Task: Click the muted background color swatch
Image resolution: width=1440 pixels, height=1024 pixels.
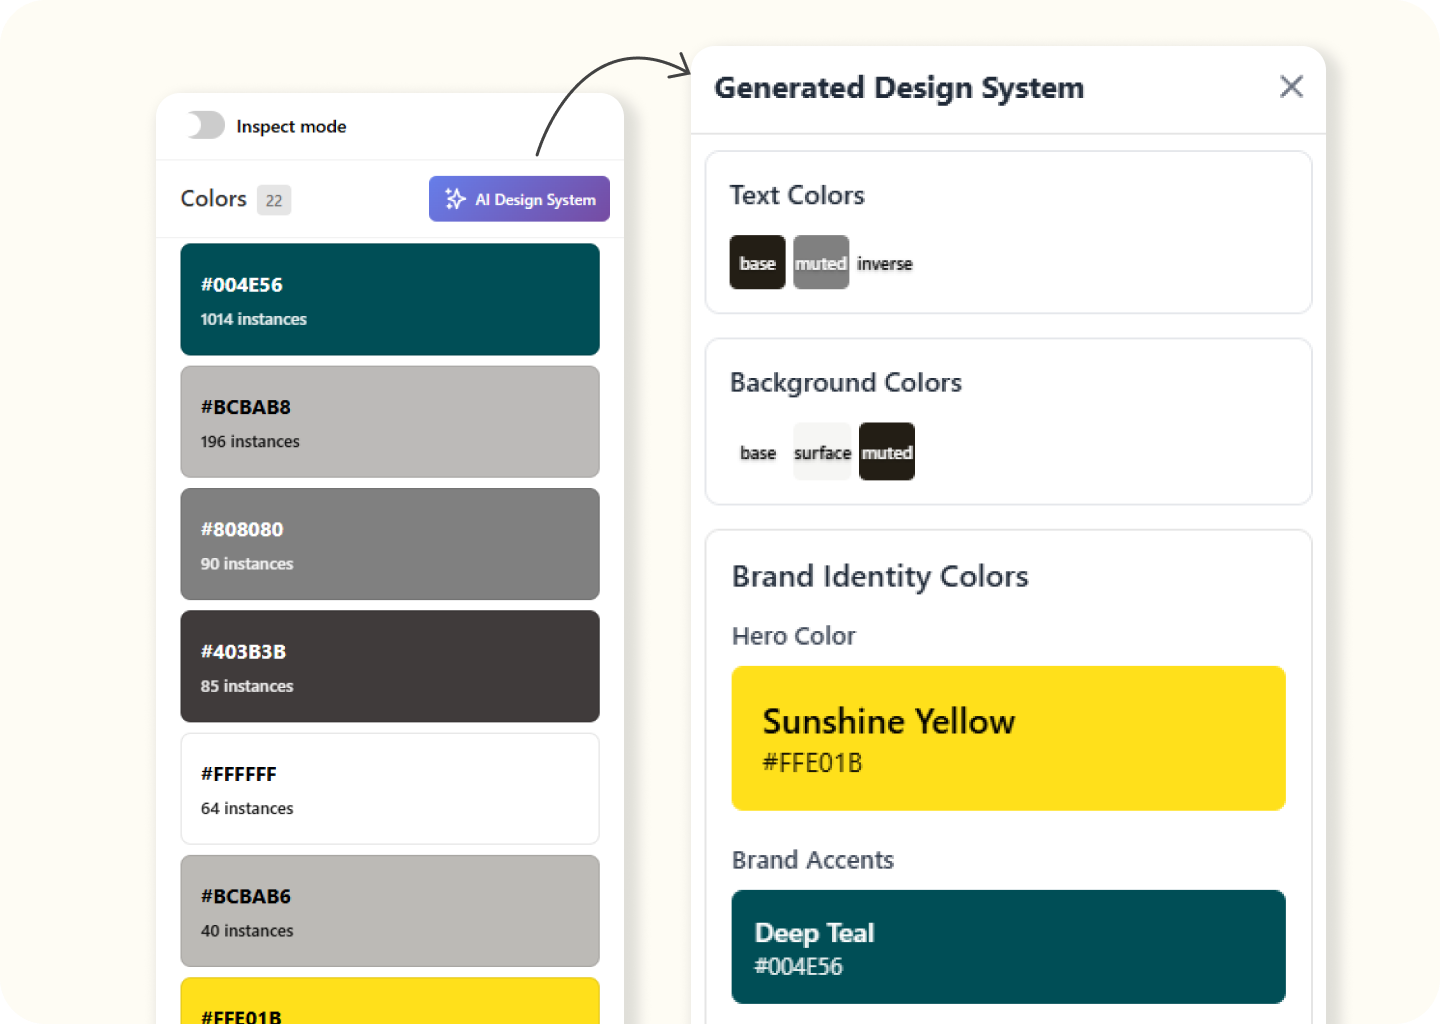Action: [x=887, y=452]
